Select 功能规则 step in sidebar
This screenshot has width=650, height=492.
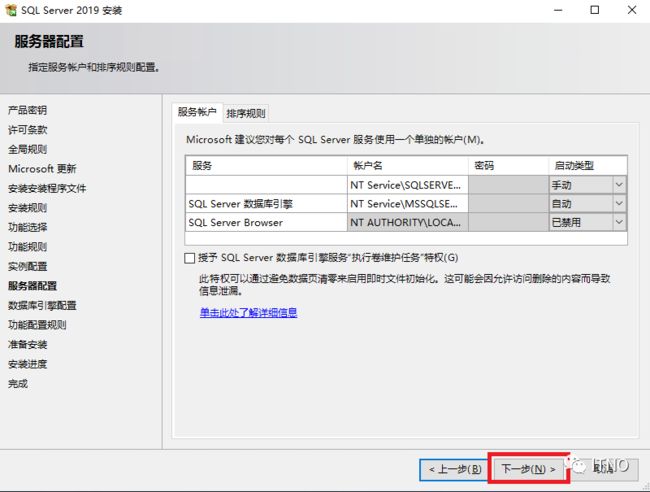(x=27, y=247)
